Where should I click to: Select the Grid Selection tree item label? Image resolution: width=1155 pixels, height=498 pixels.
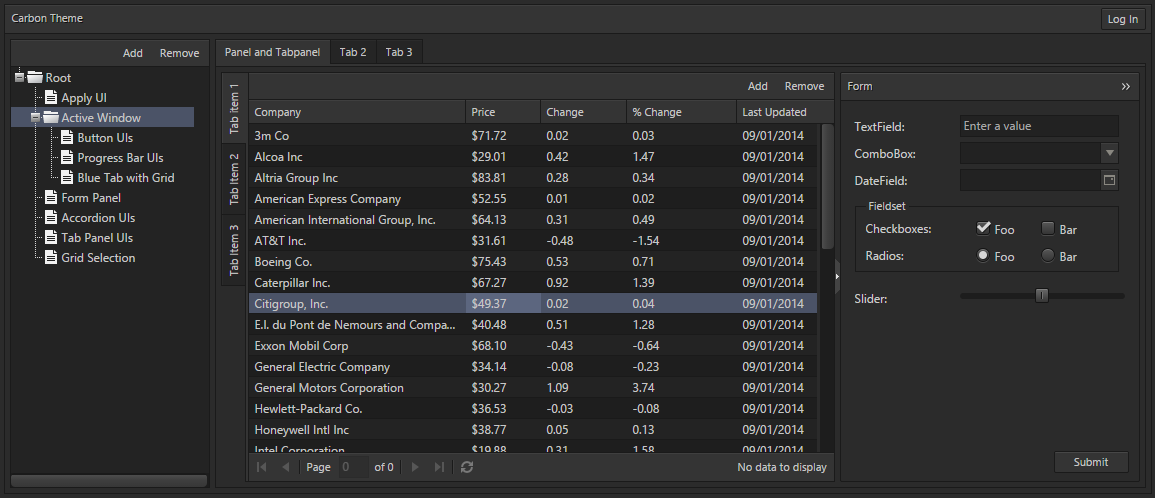coord(98,257)
